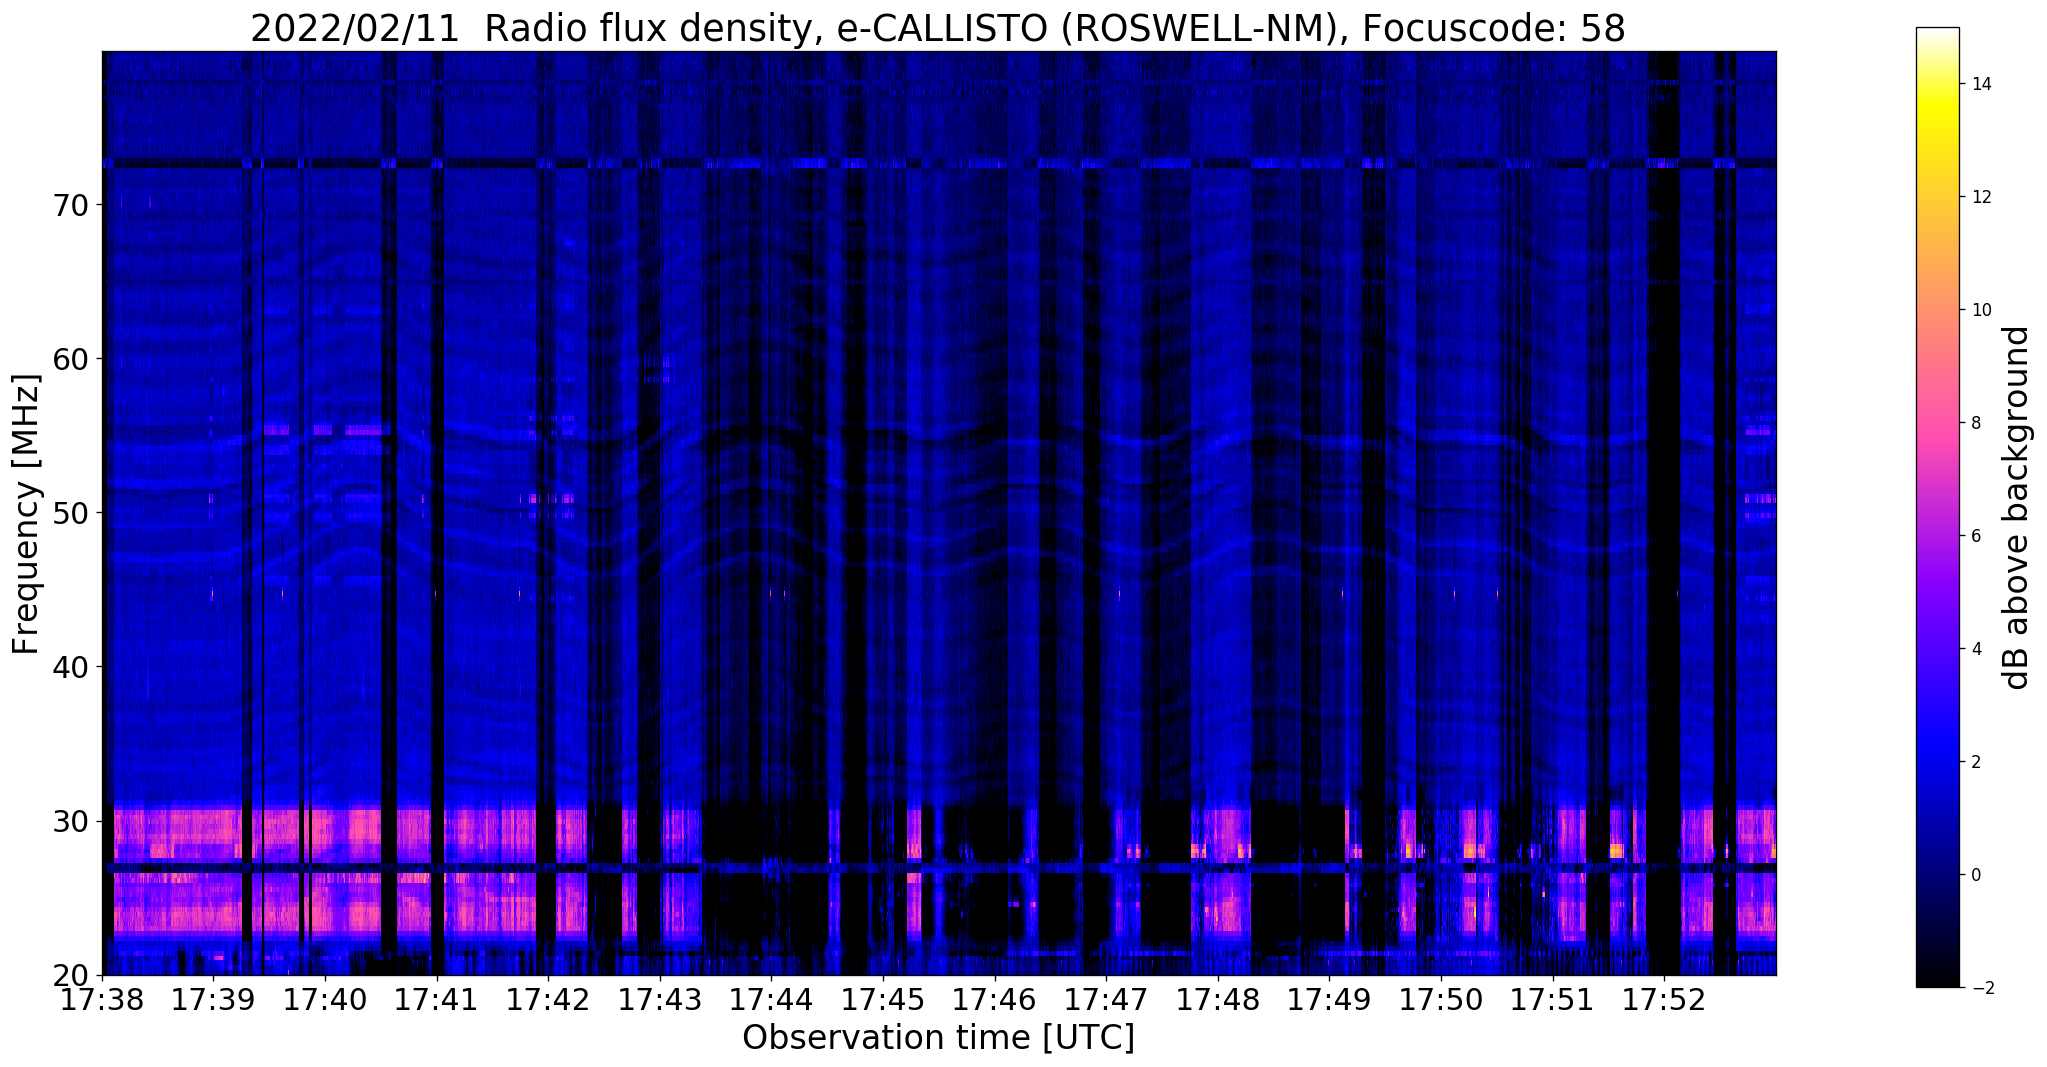Screen dimensions: 2047x1067
Task: Click the colorbar gradient scale
Action: 1937,508
